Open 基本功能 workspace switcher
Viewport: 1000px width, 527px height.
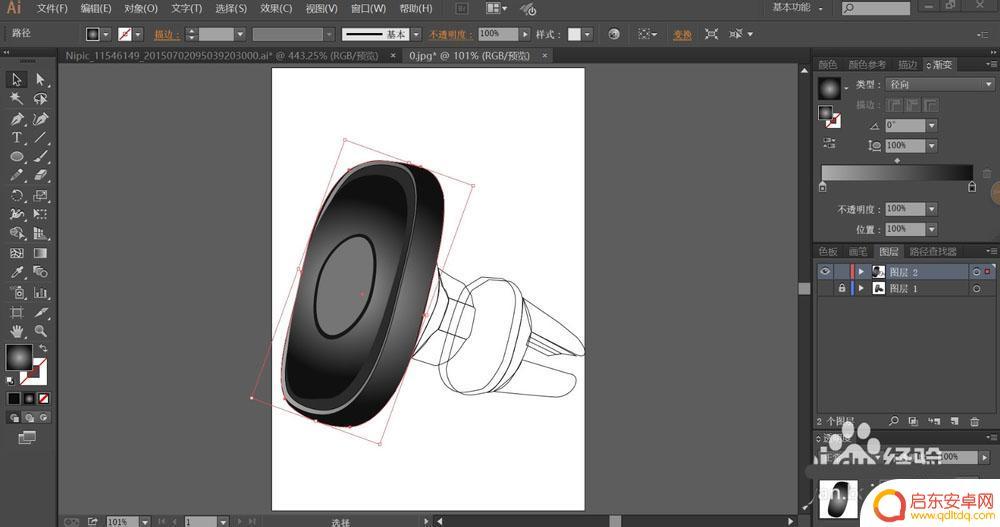(797, 8)
